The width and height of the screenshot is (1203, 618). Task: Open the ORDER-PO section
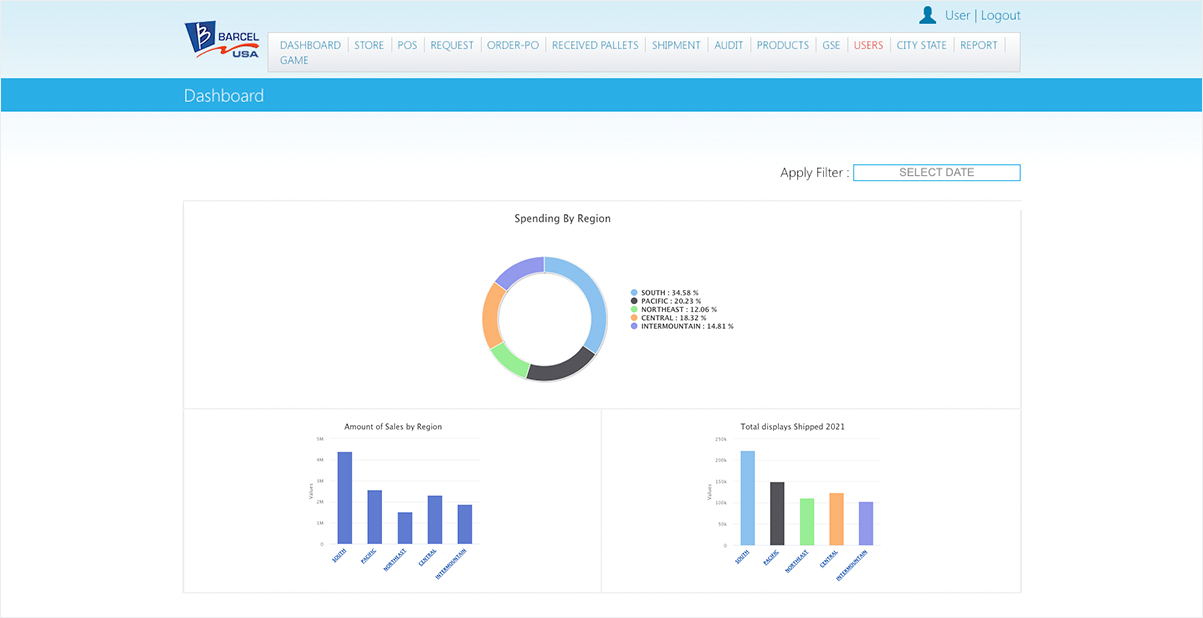coord(513,45)
